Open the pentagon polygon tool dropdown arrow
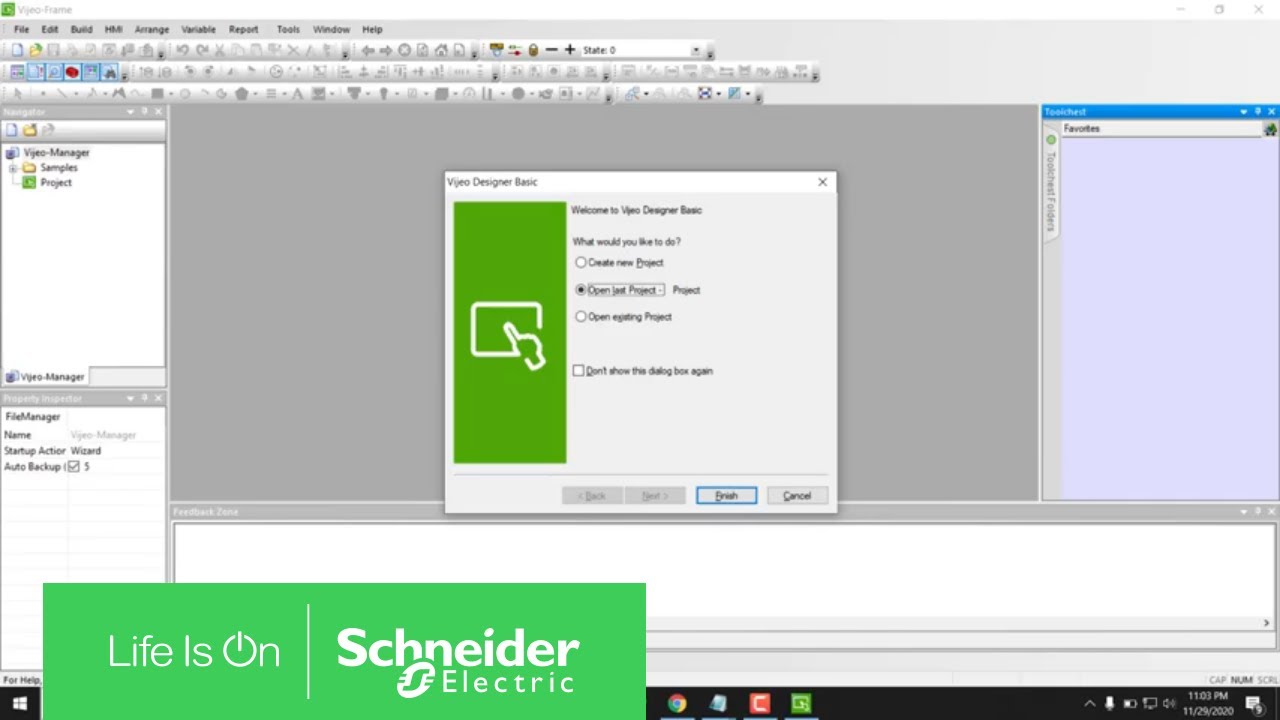 coord(255,94)
